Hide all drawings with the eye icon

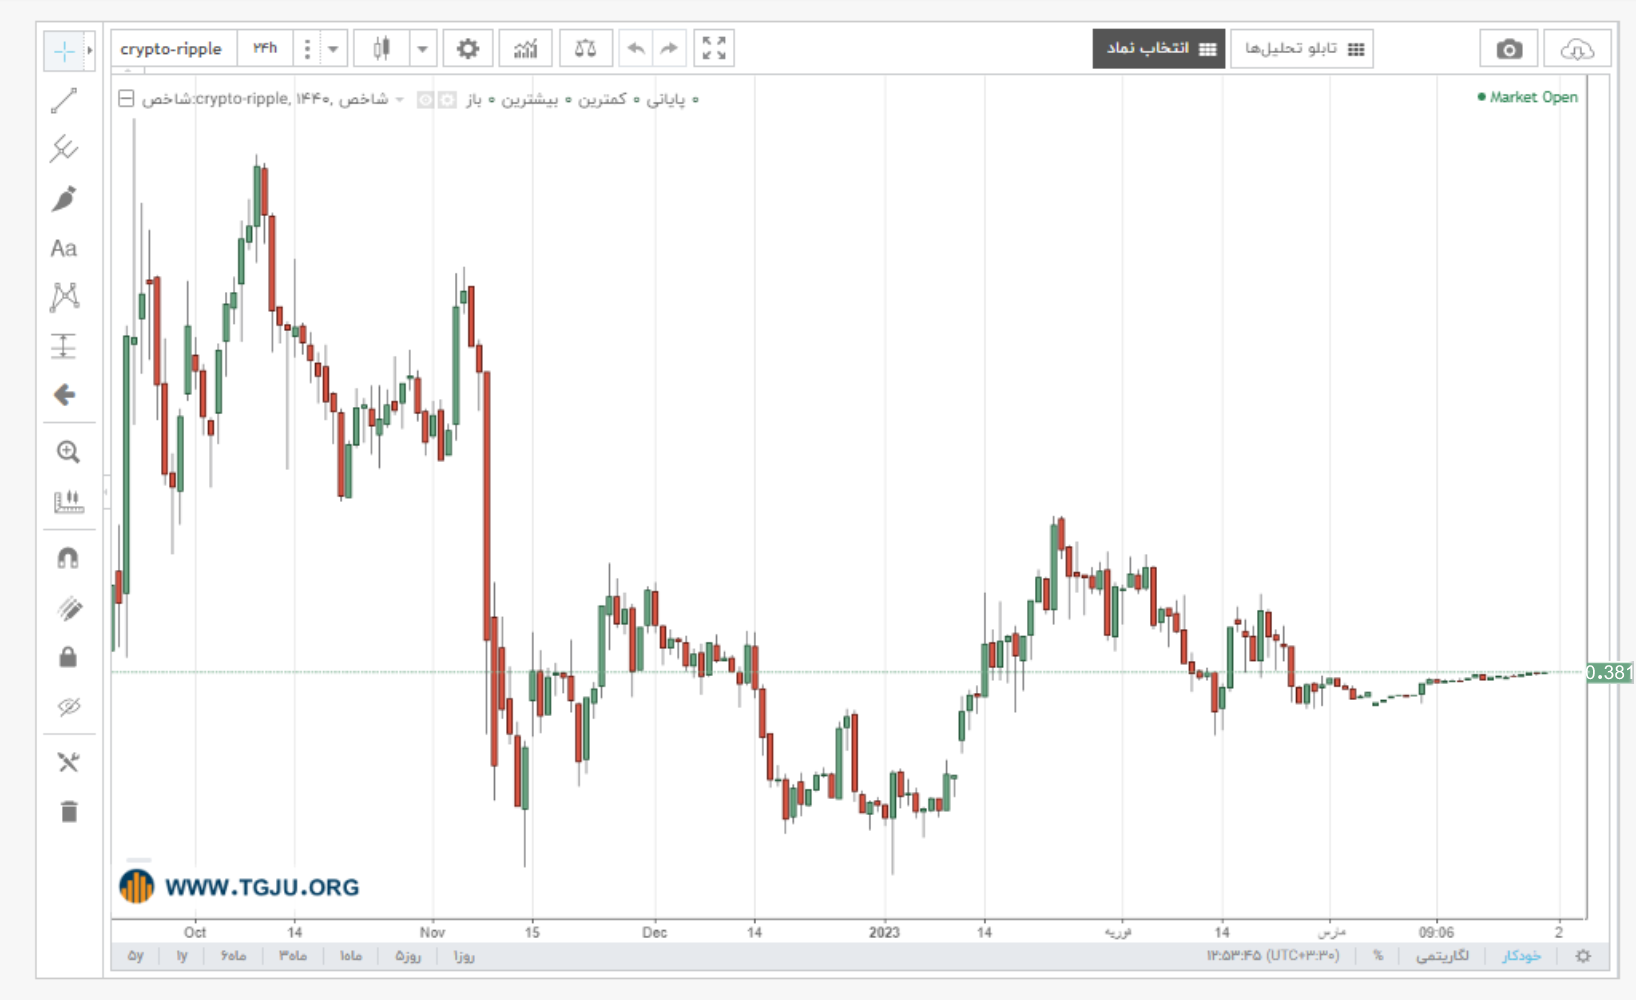click(68, 707)
